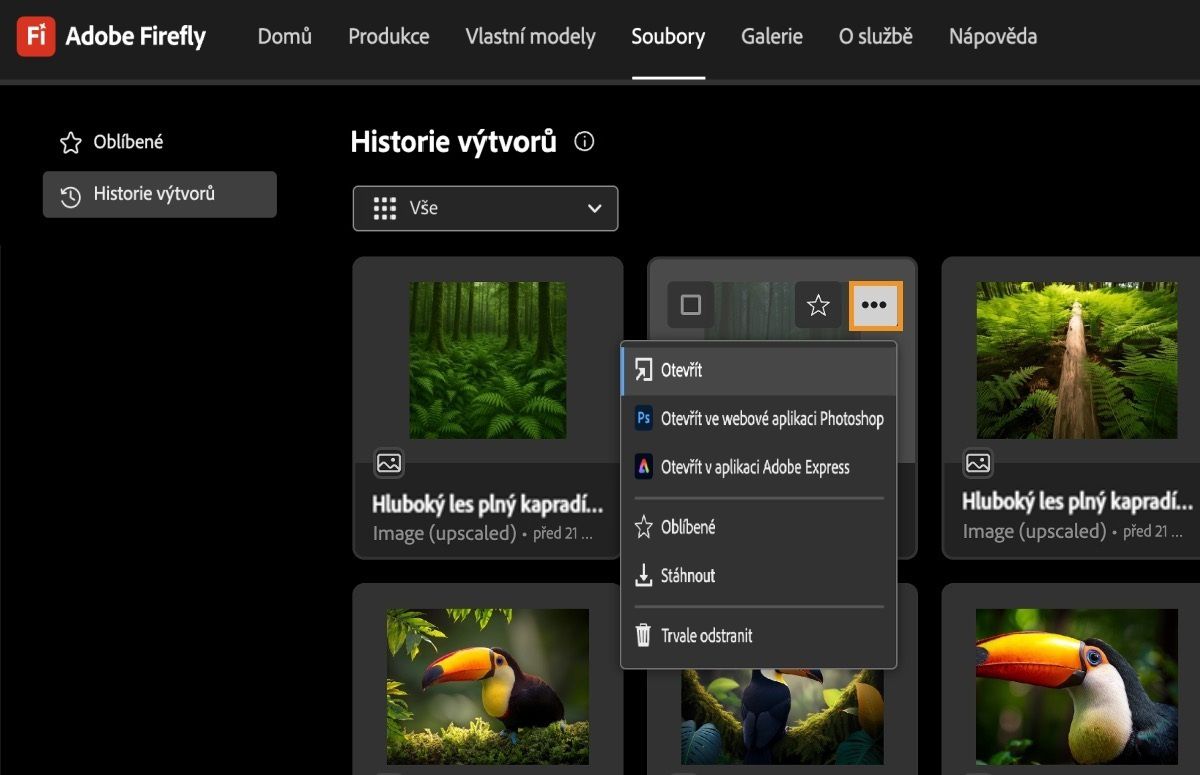The image size is (1200, 775).
Task: Click the Photoshop icon in the context menu
Action: (x=644, y=419)
